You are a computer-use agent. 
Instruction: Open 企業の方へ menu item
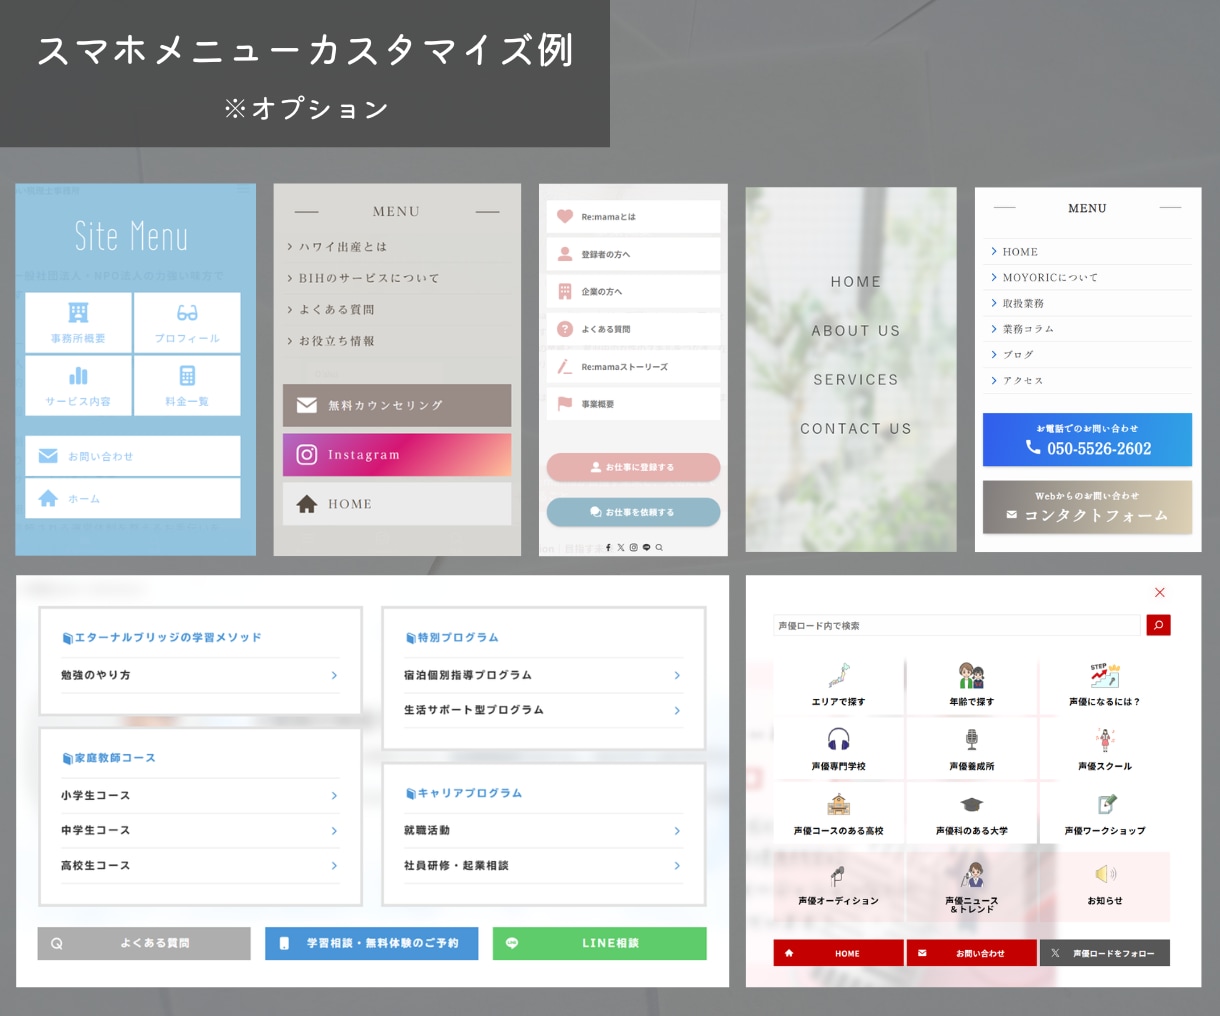(633, 292)
